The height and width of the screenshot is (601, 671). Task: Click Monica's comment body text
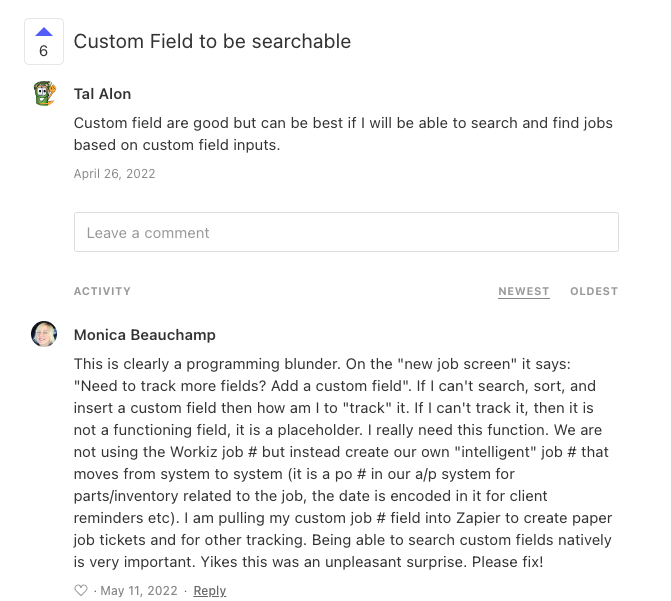coord(343,463)
